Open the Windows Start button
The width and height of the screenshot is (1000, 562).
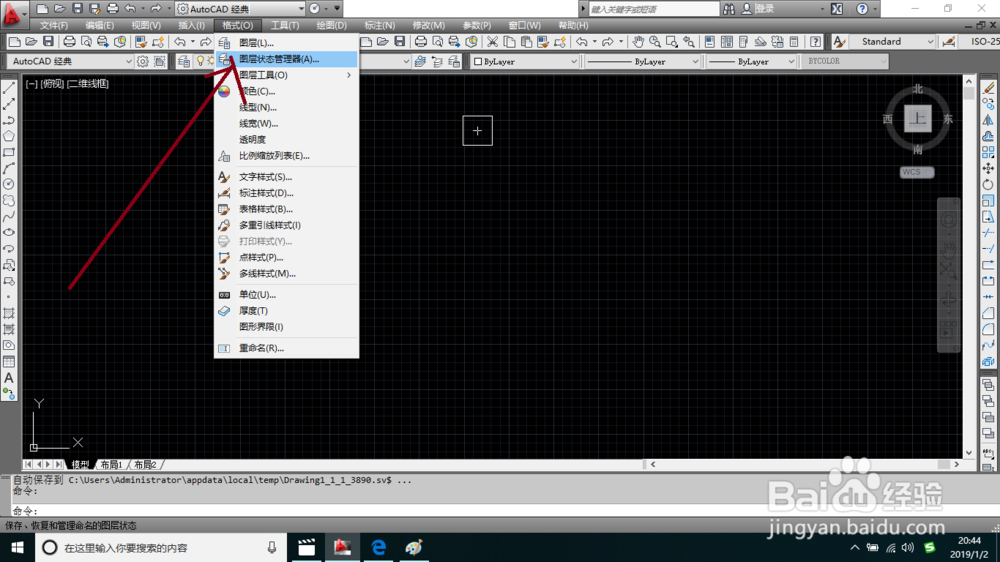(x=17, y=547)
